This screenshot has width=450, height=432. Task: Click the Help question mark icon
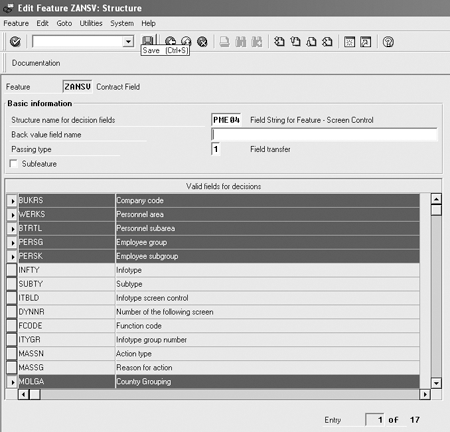pyautogui.click(x=388, y=42)
